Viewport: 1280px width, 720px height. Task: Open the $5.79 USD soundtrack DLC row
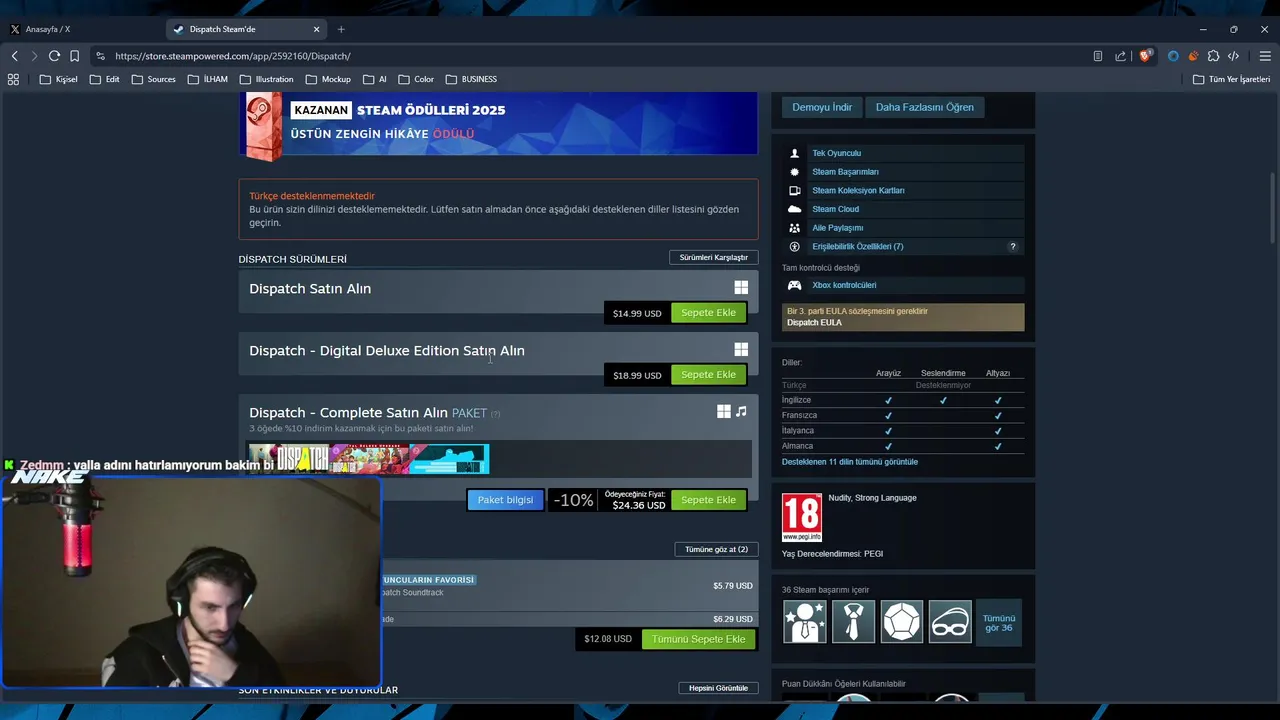pos(570,586)
